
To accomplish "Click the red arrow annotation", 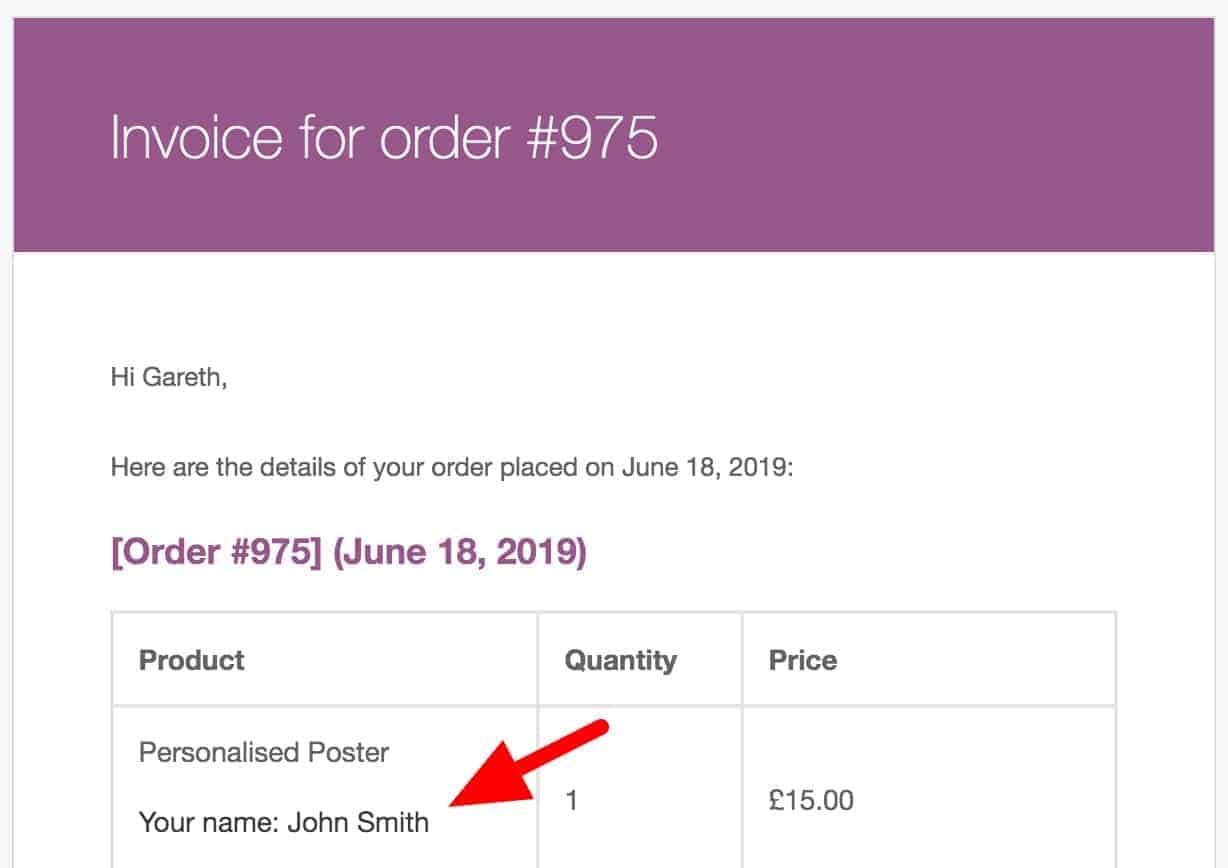I will 528,762.
